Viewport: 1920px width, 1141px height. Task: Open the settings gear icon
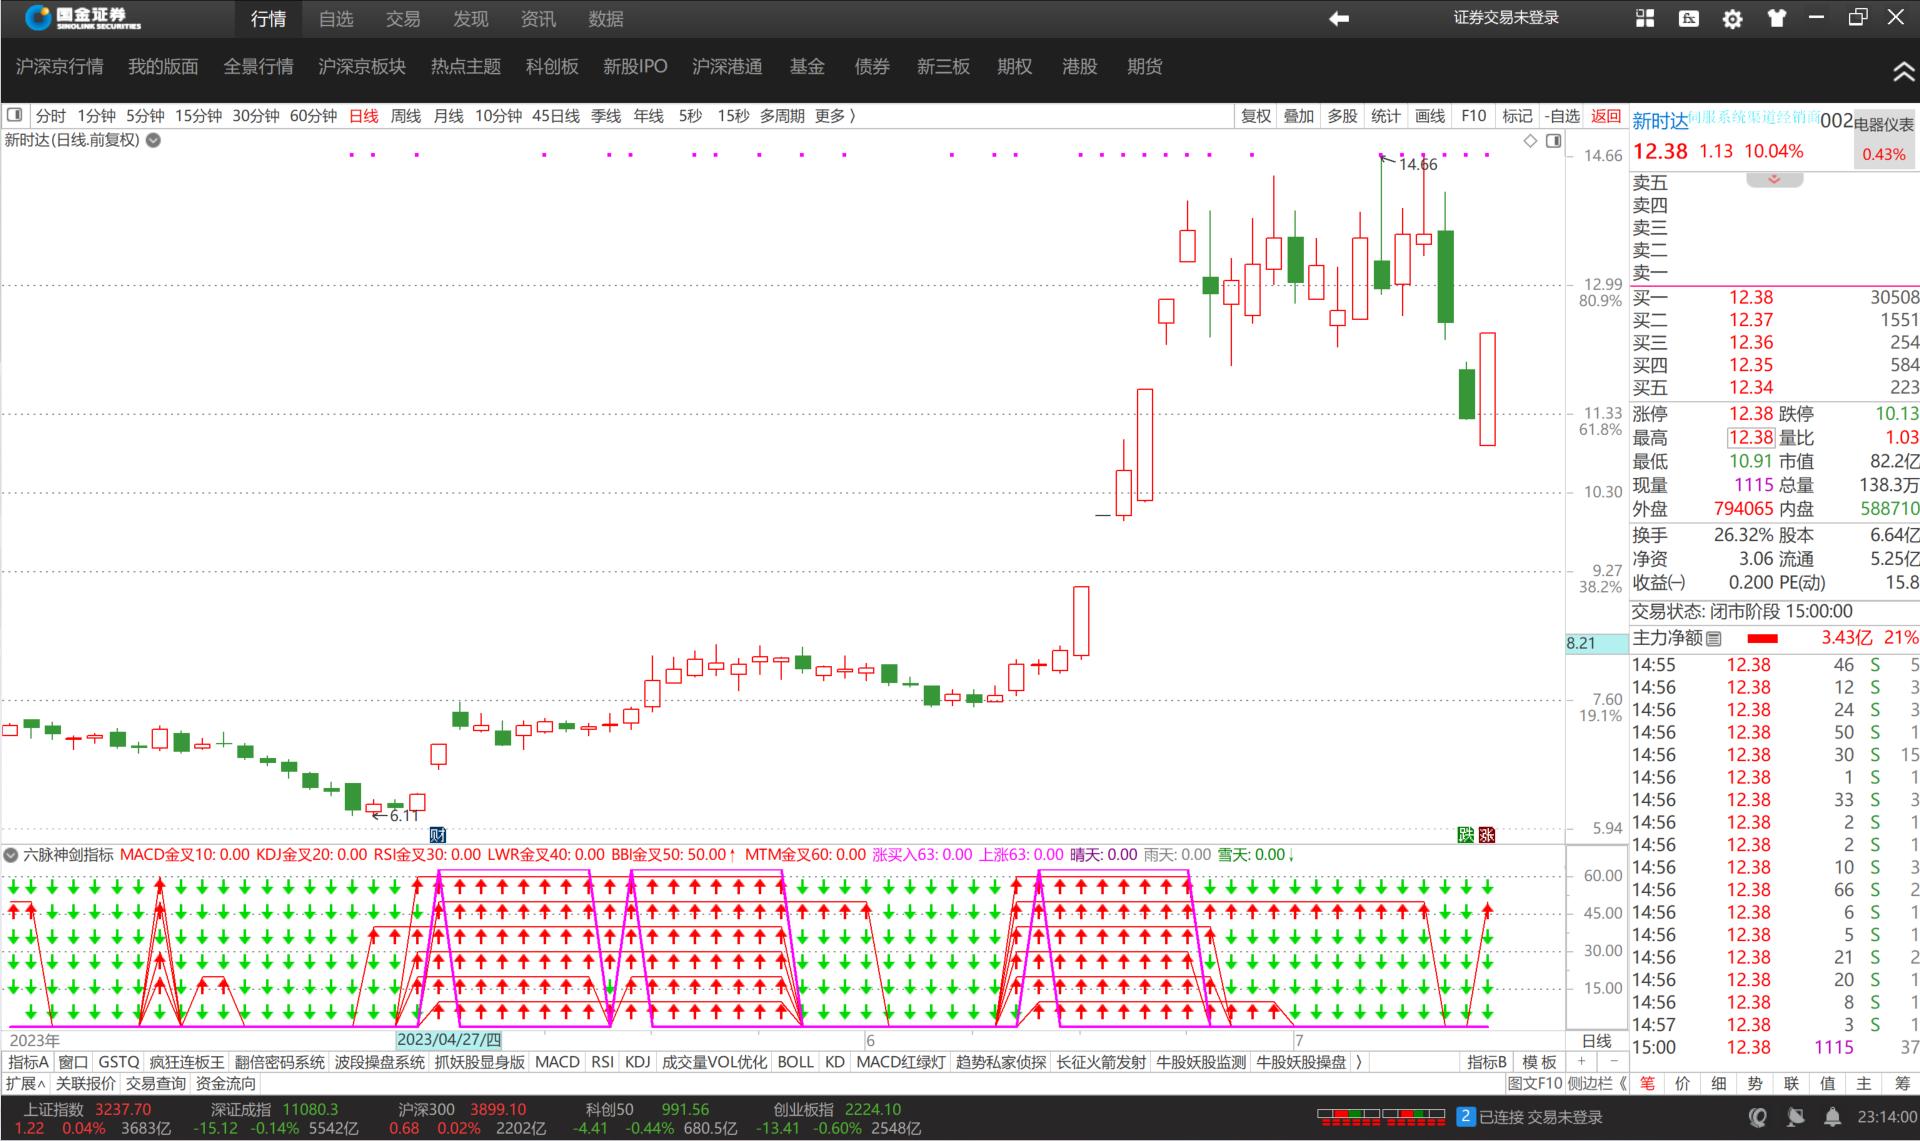click(1733, 18)
